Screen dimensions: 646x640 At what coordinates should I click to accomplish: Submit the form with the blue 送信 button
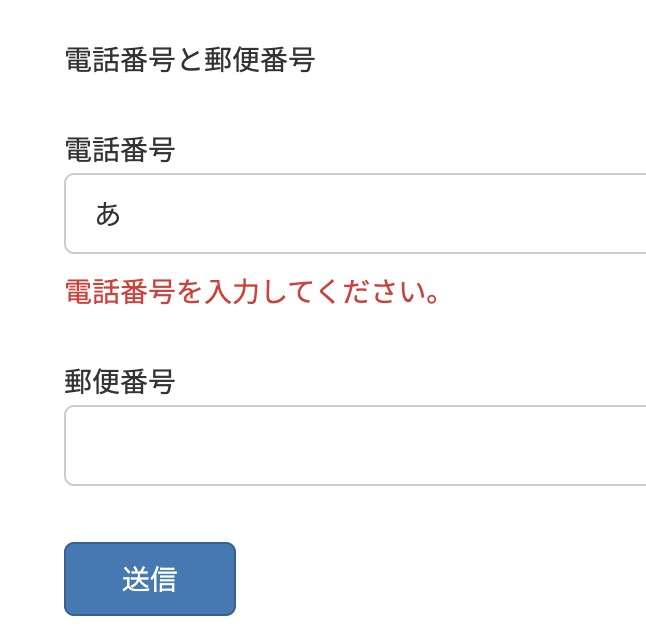pos(150,579)
